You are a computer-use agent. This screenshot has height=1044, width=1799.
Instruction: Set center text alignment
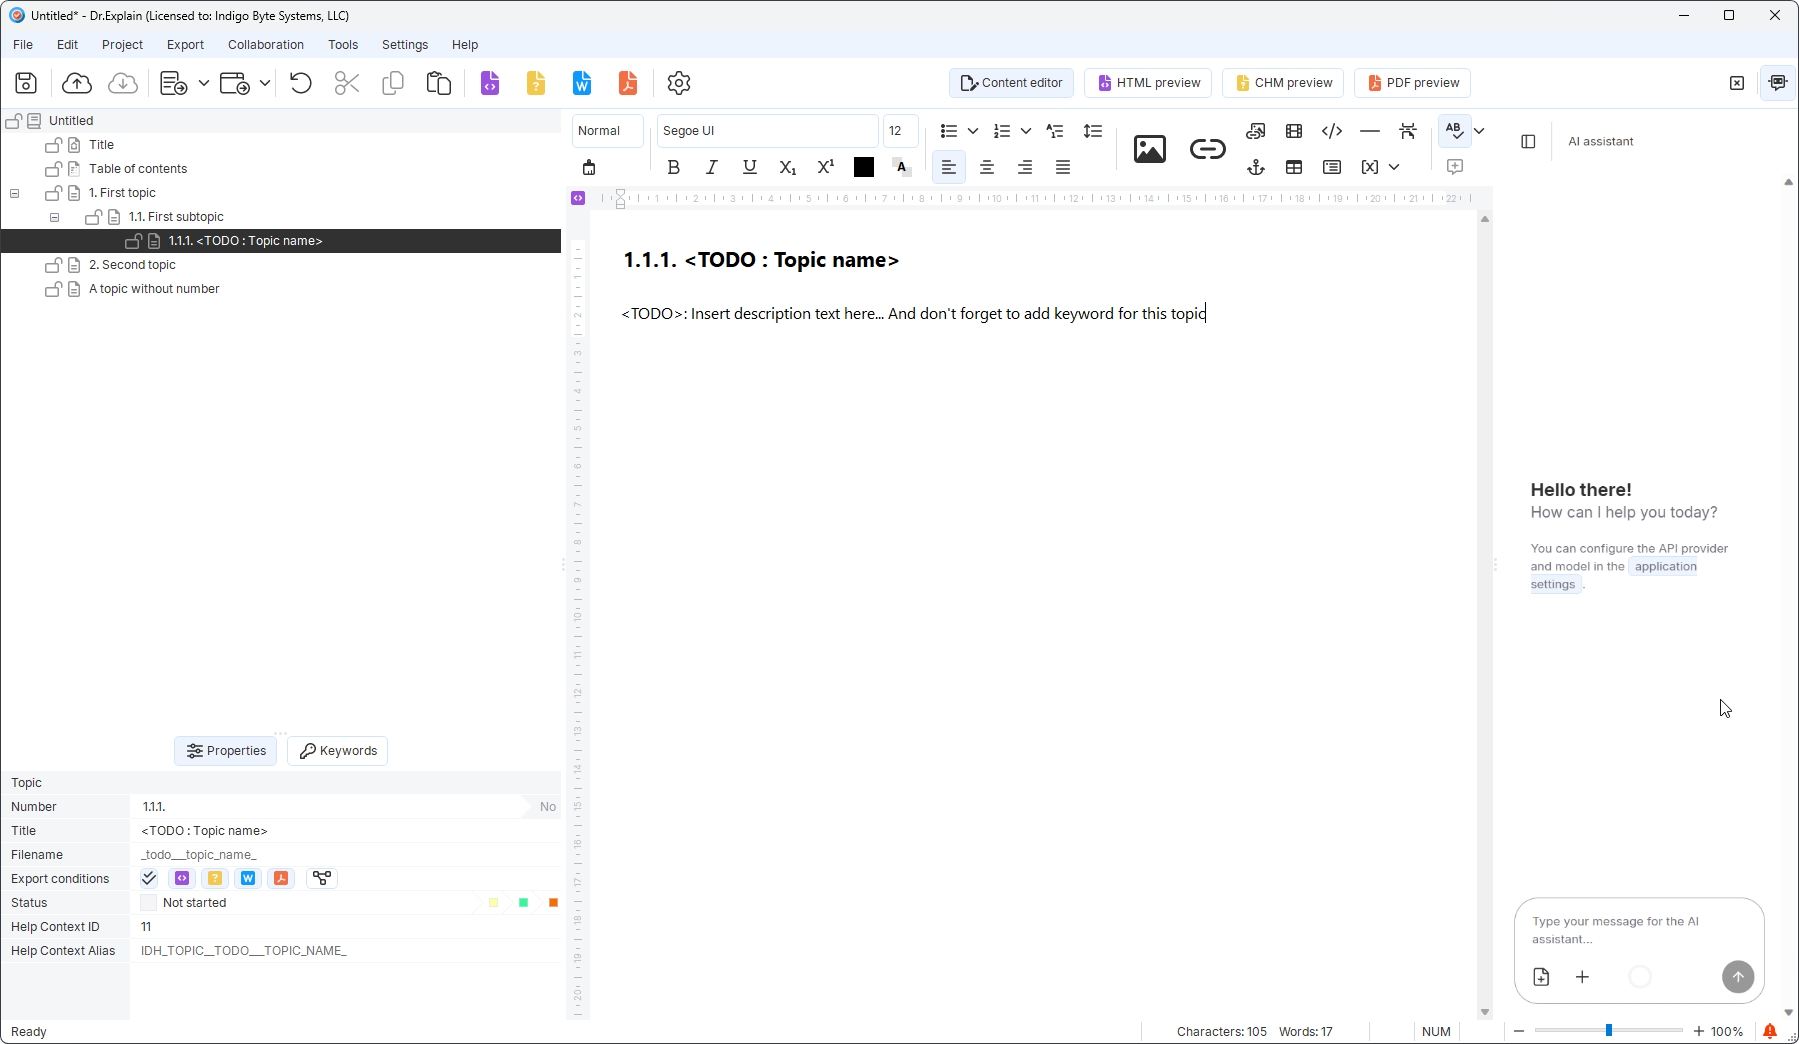[x=987, y=167]
